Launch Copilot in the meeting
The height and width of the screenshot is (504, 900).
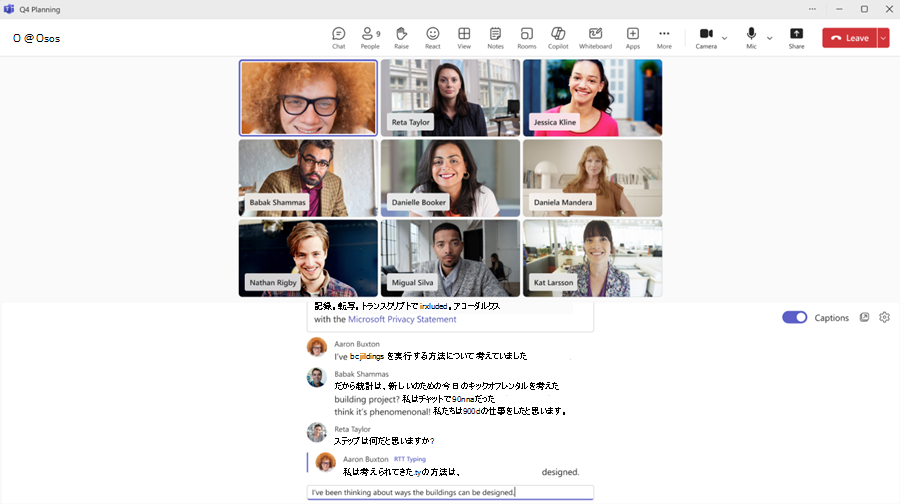(x=558, y=38)
